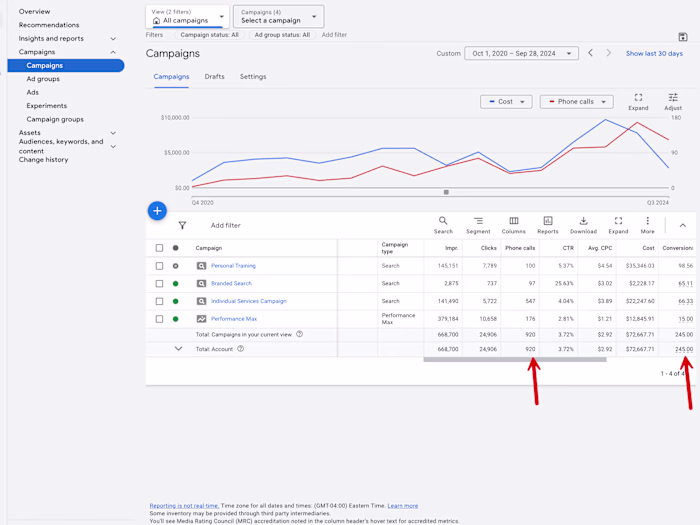Click the Show last 30 days link
The image size is (700, 525).
tap(654, 54)
